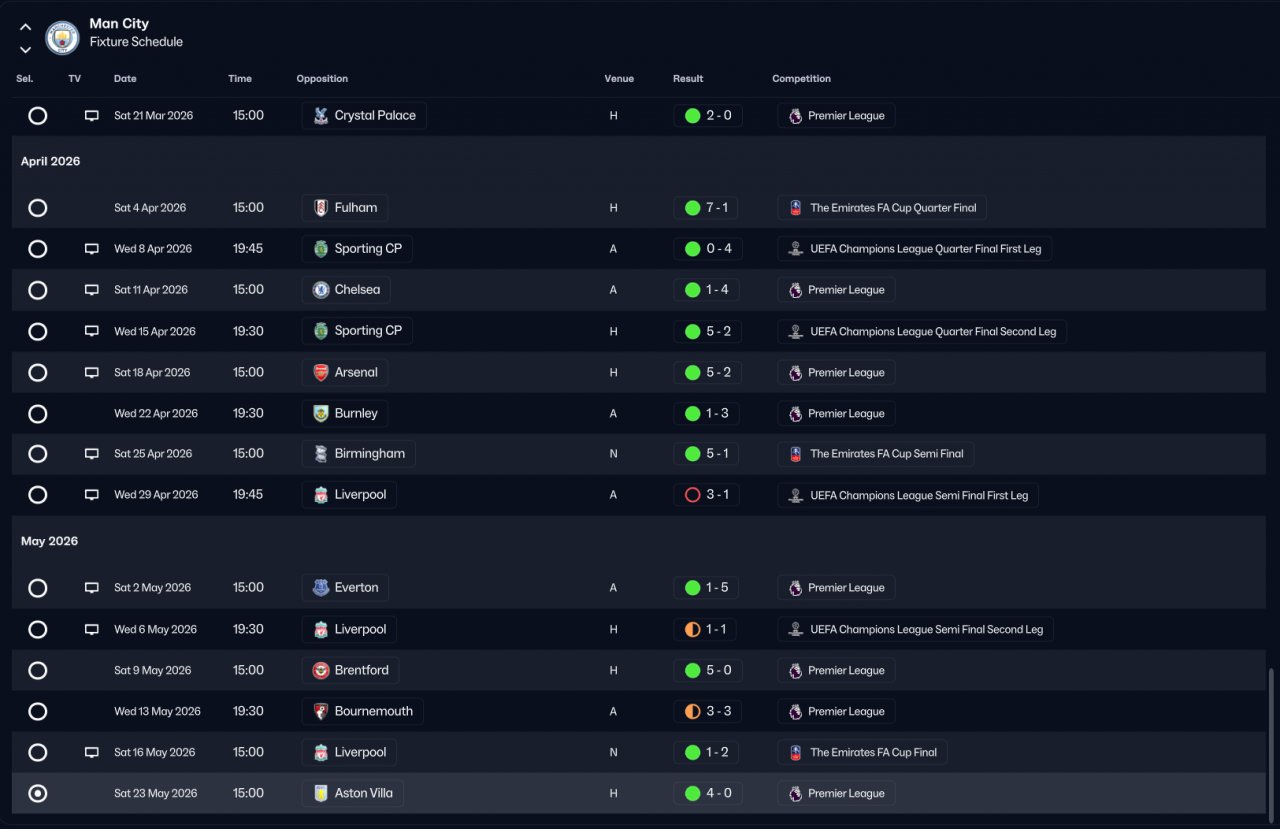Click the Arsenal club crest icon
This screenshot has height=829, width=1280.
coord(321,373)
